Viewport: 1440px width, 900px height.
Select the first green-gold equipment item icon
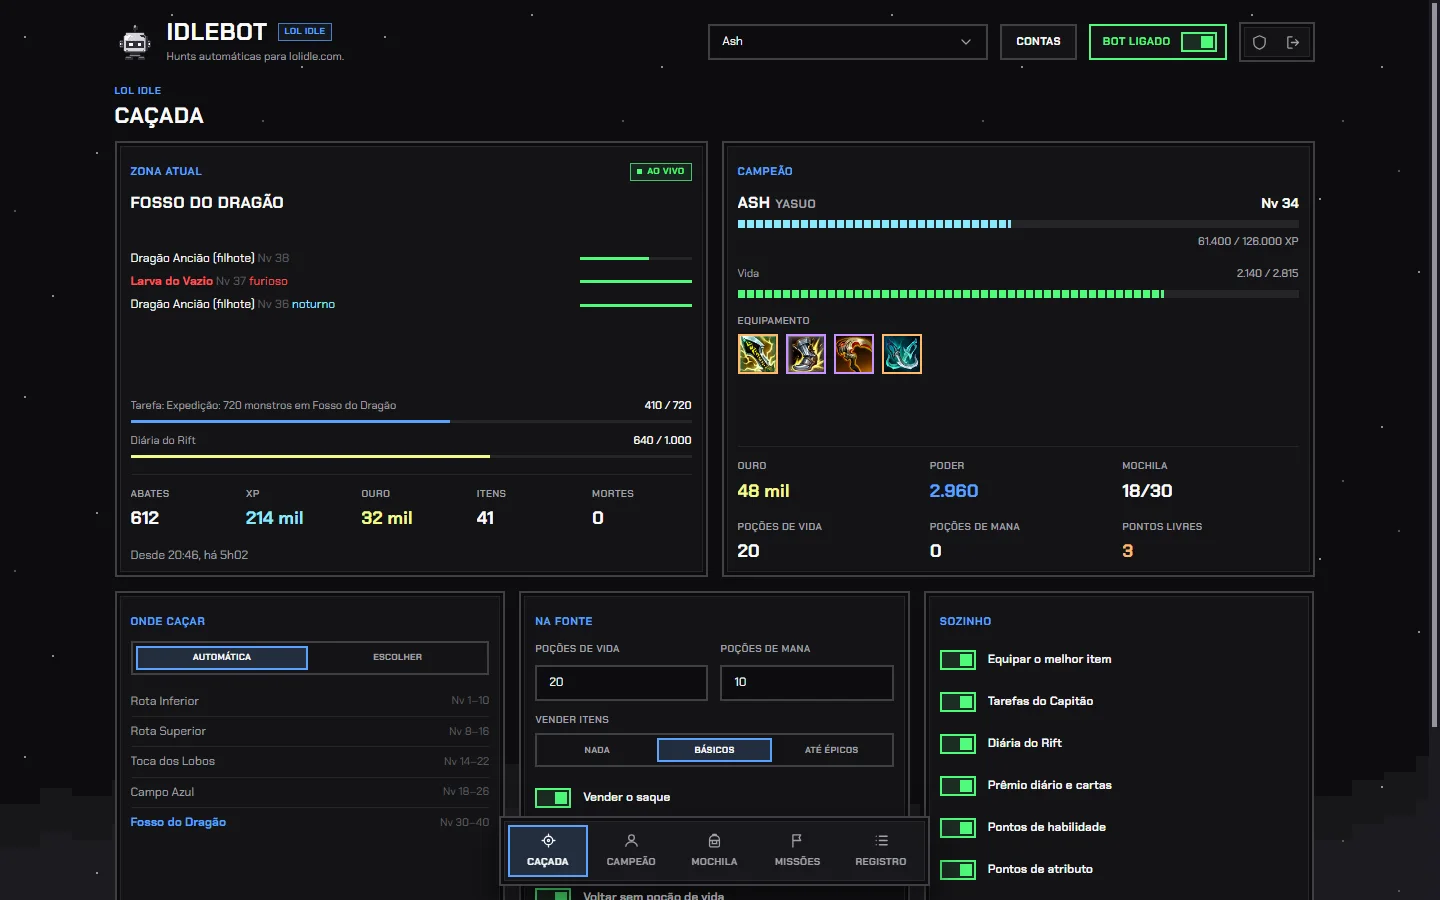(x=758, y=354)
